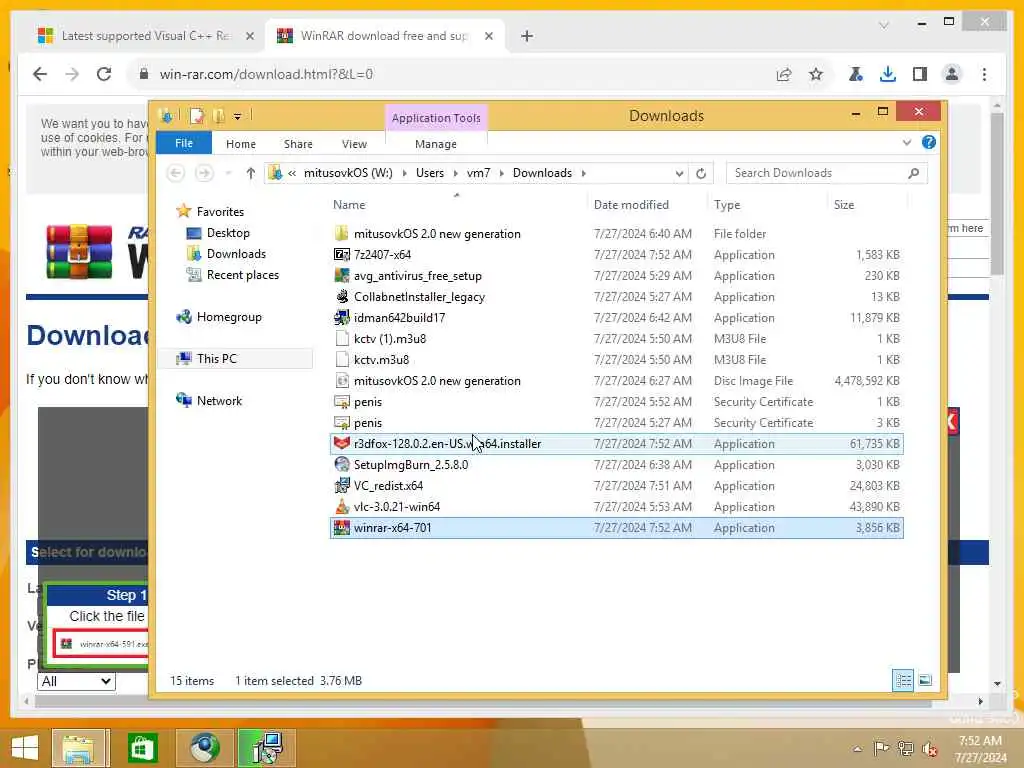This screenshot has width=1024, height=768.
Task: Open the Chrome tab search chevron
Action: 884,25
